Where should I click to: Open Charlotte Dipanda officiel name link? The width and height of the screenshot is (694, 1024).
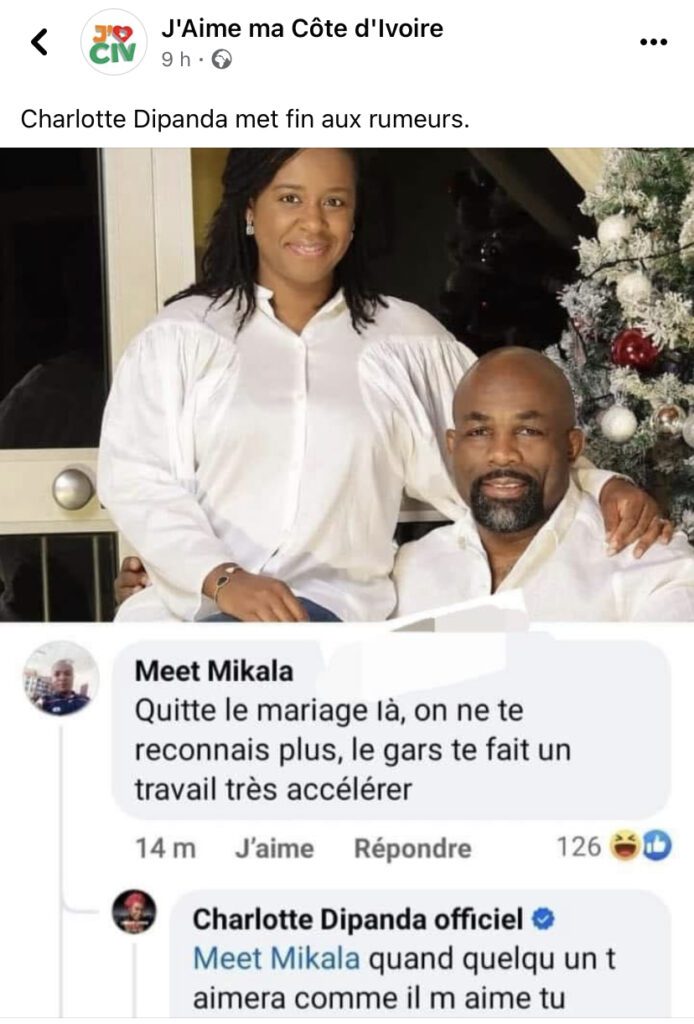tap(358, 919)
